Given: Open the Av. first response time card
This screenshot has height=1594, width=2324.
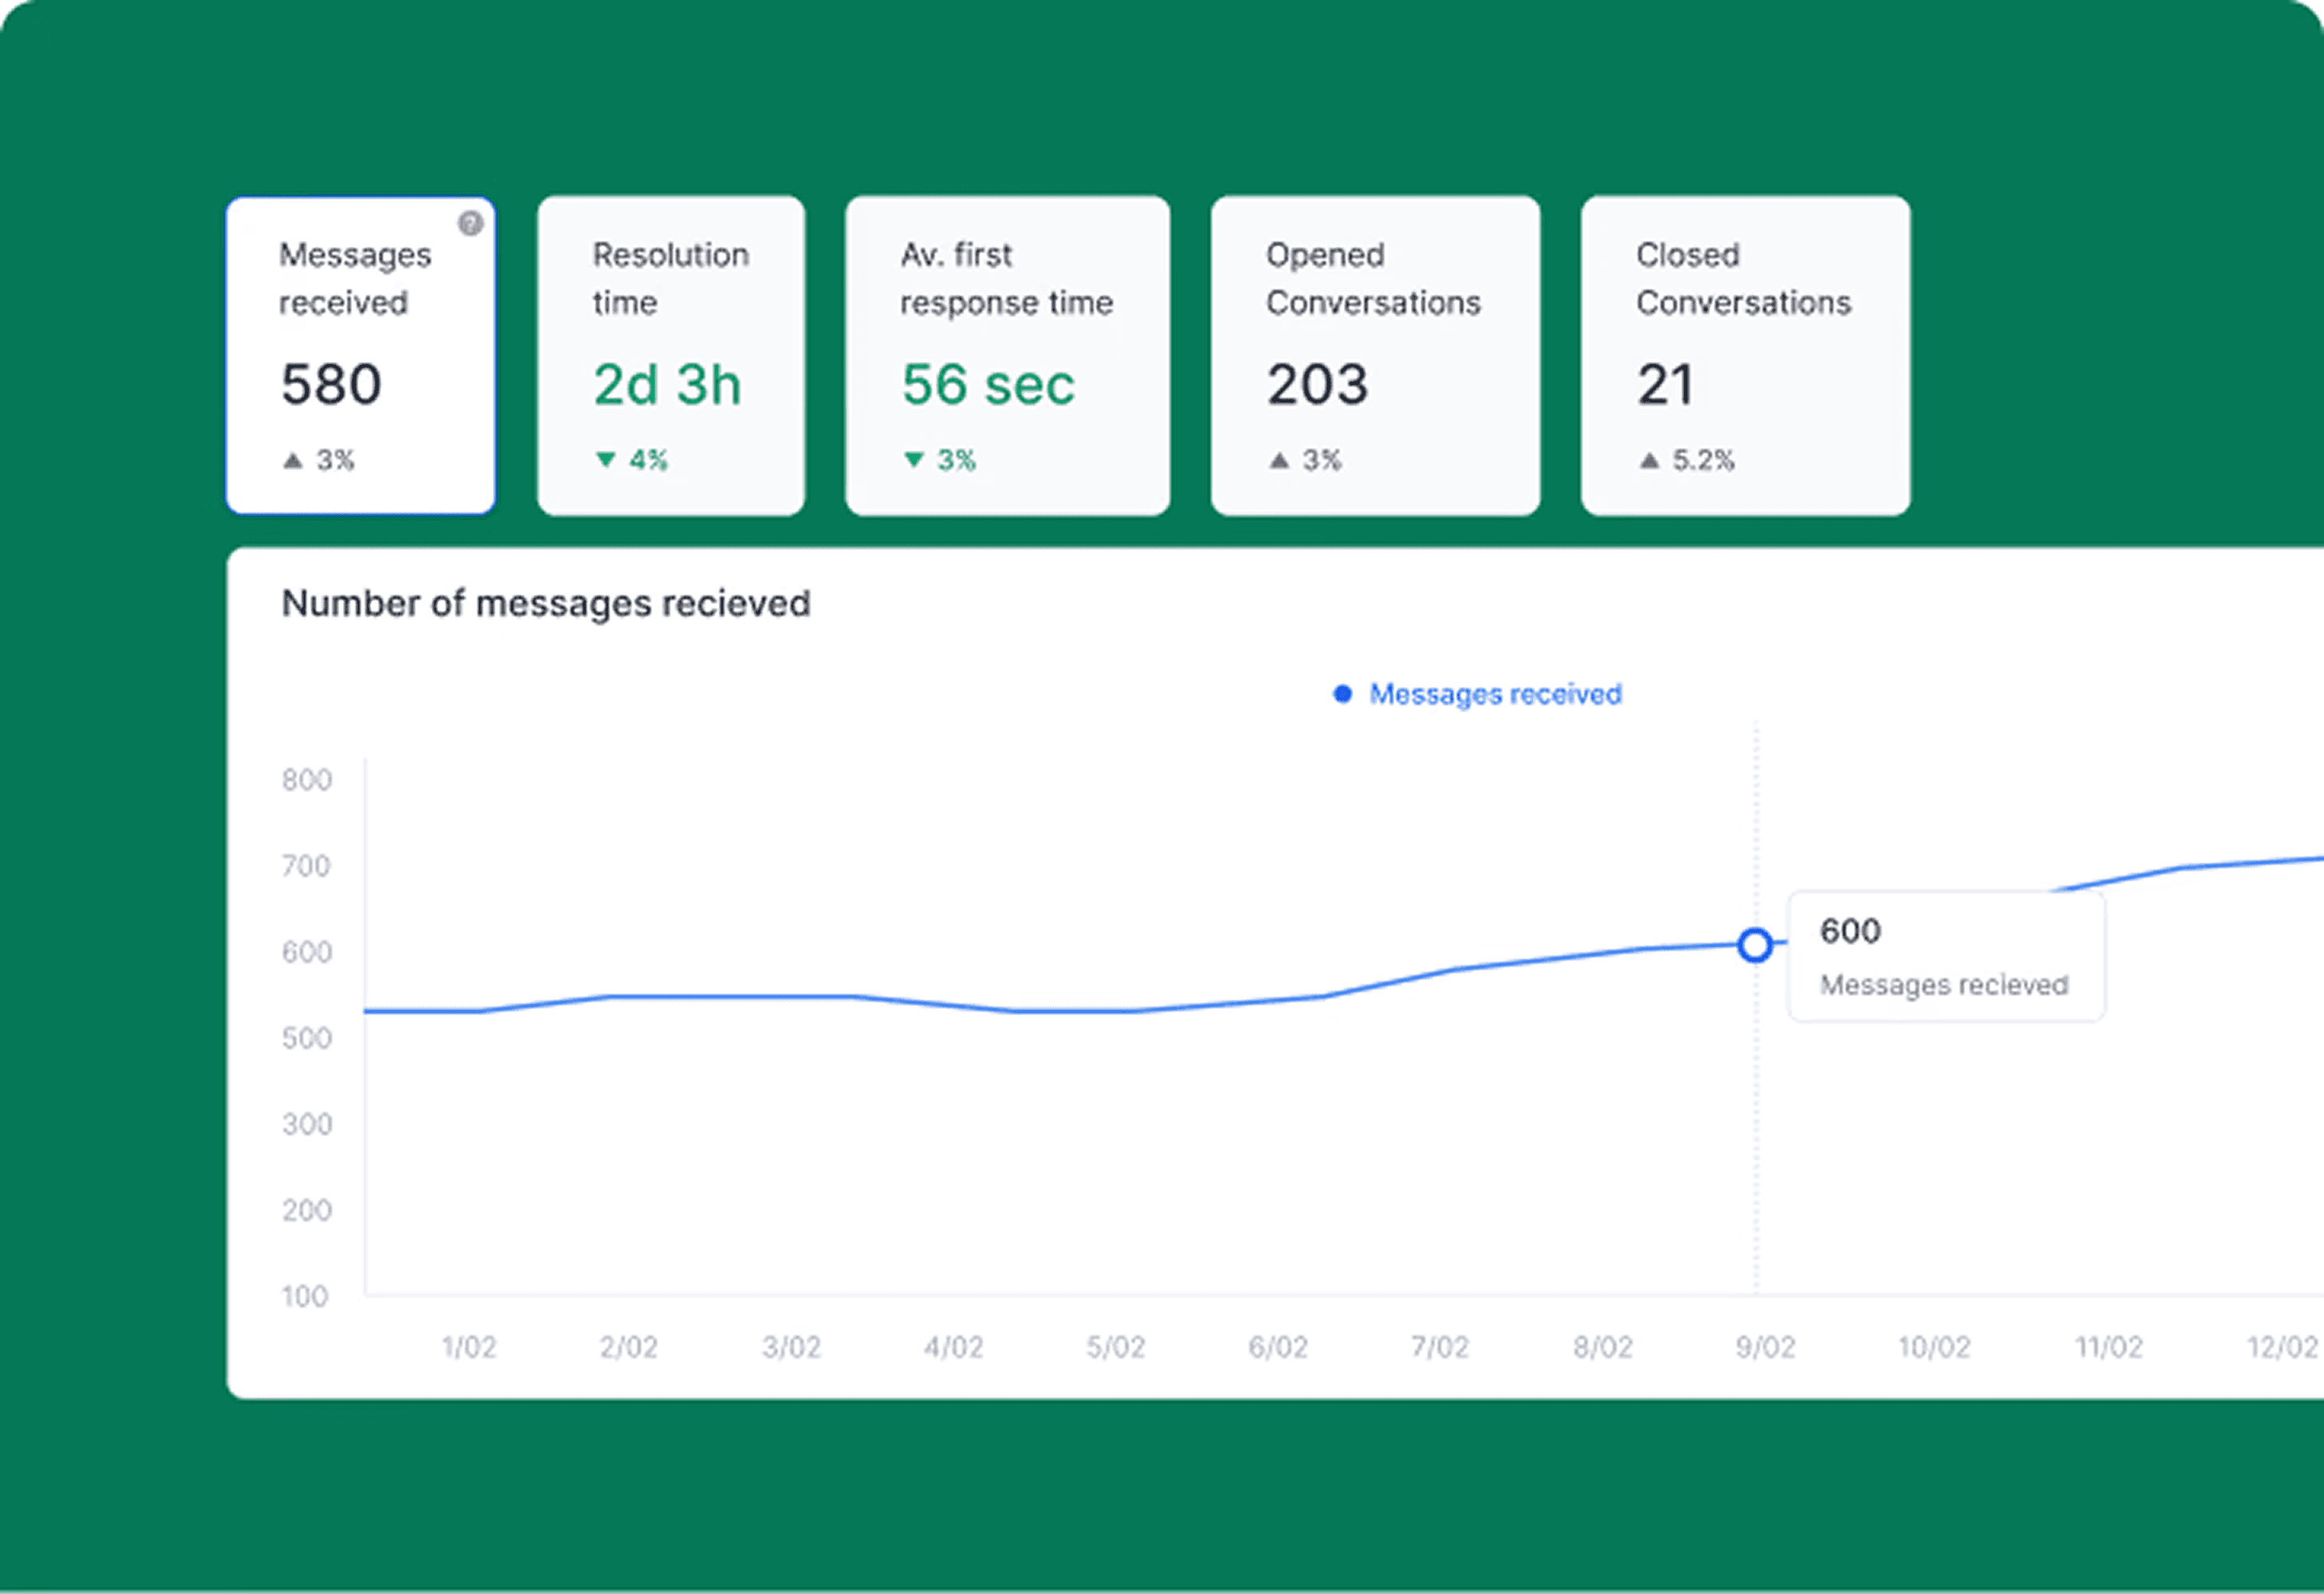Looking at the screenshot, I should (x=1006, y=356).
